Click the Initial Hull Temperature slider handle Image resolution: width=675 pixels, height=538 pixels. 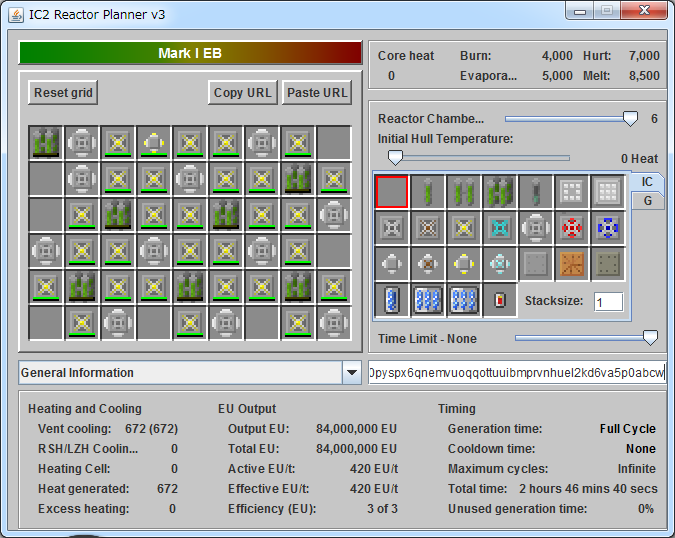(395, 158)
